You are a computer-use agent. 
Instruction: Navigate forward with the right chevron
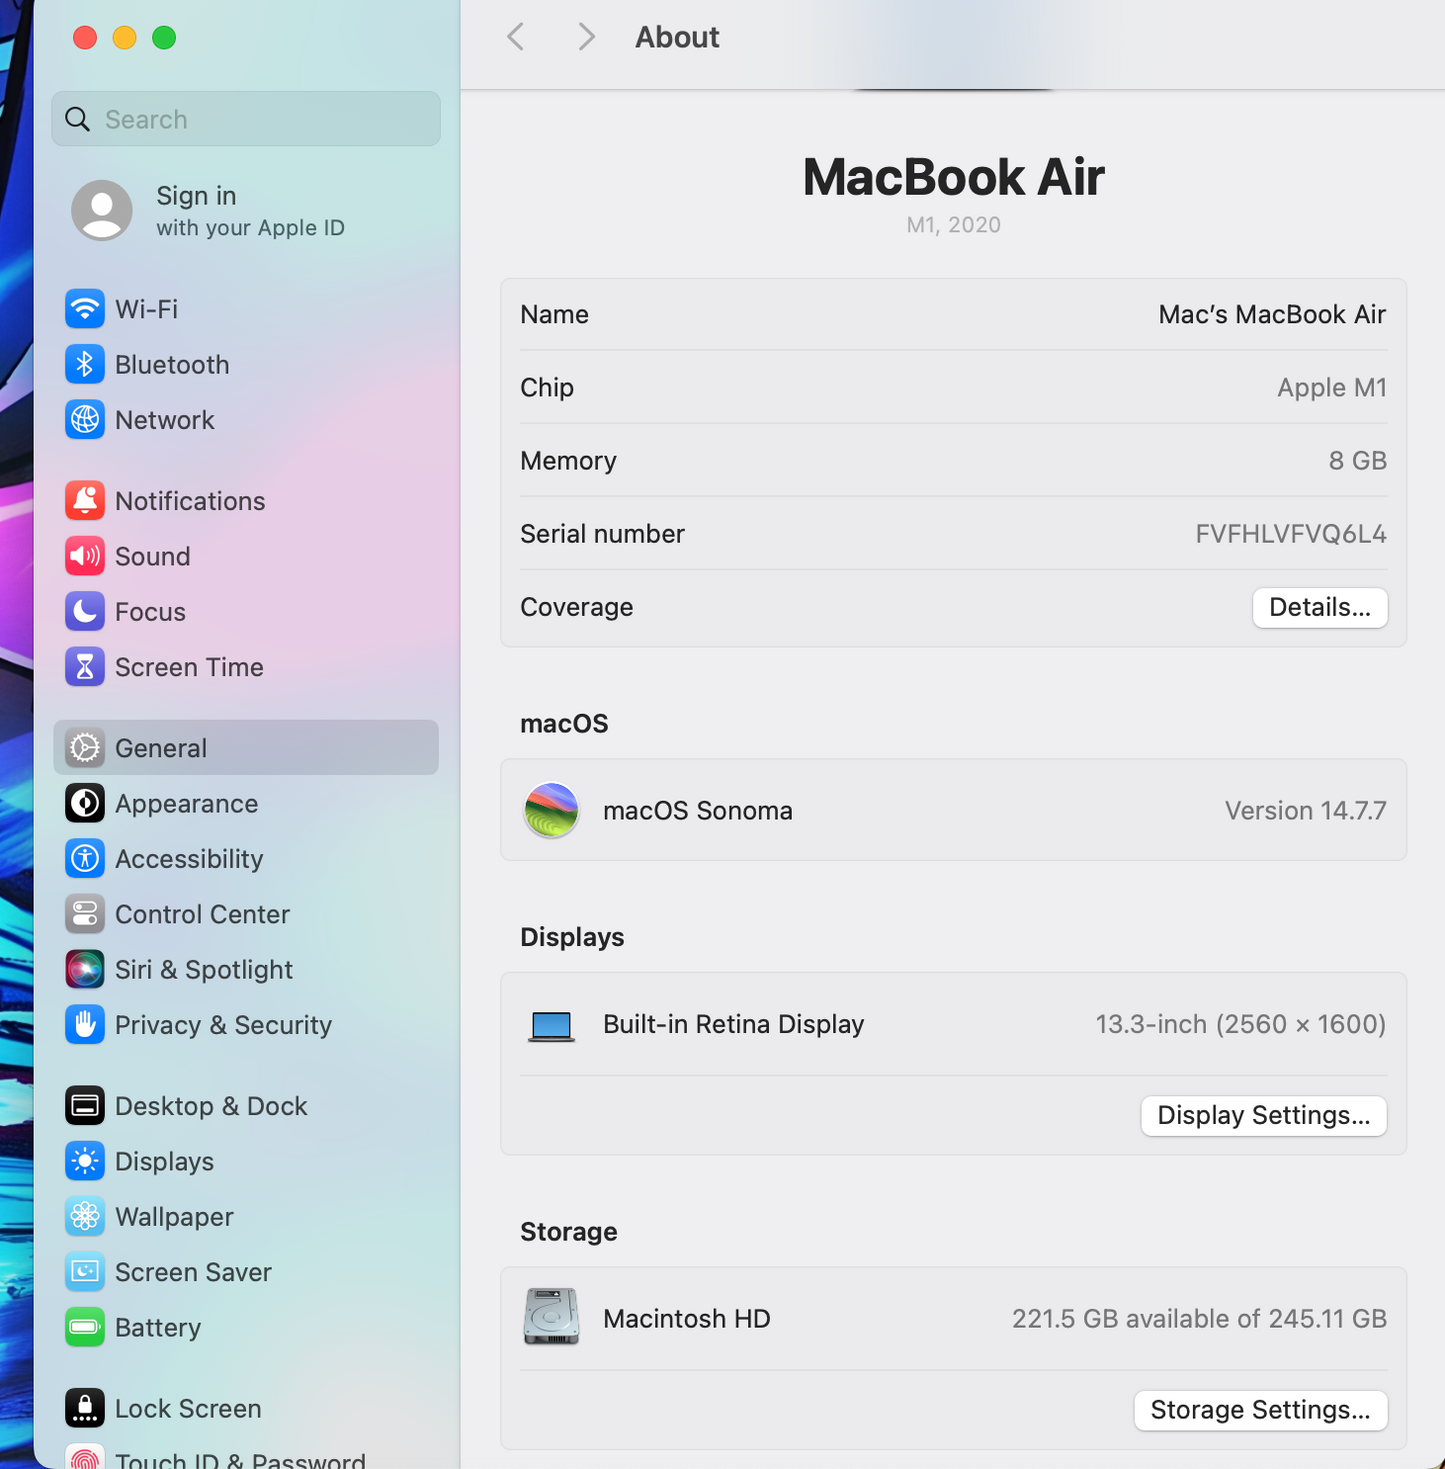pyautogui.click(x=586, y=36)
